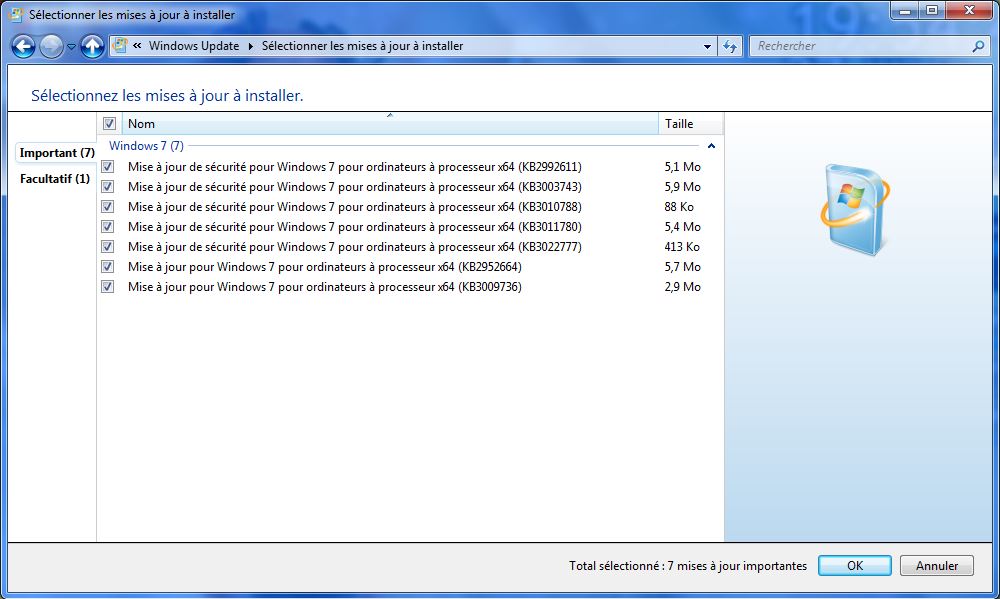Refresh the page with the refresh icon
1000x599 pixels.
pos(730,46)
